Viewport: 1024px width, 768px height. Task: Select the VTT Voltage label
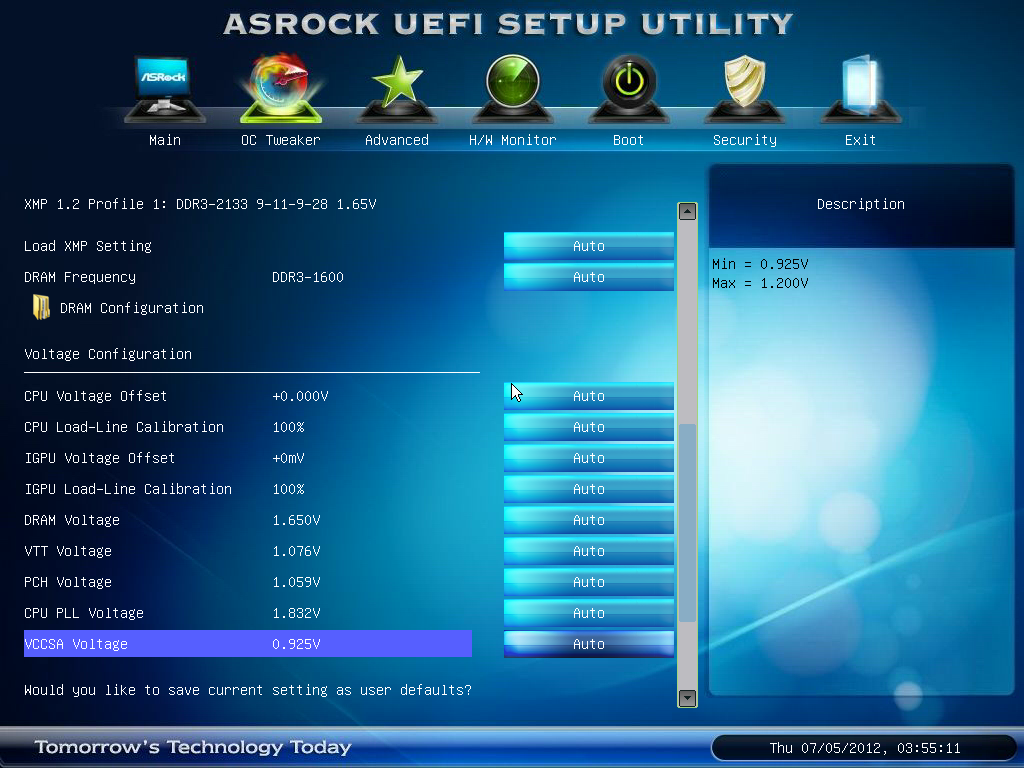click(68, 551)
